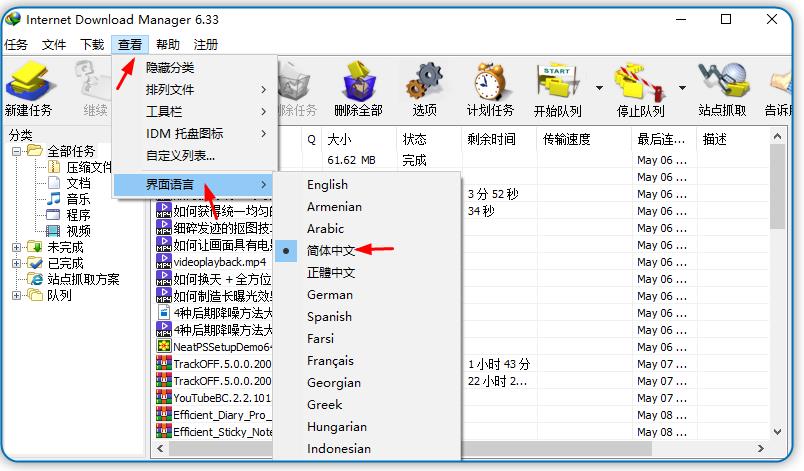
Task: Select the 视频 category icon
Action: tap(53, 231)
